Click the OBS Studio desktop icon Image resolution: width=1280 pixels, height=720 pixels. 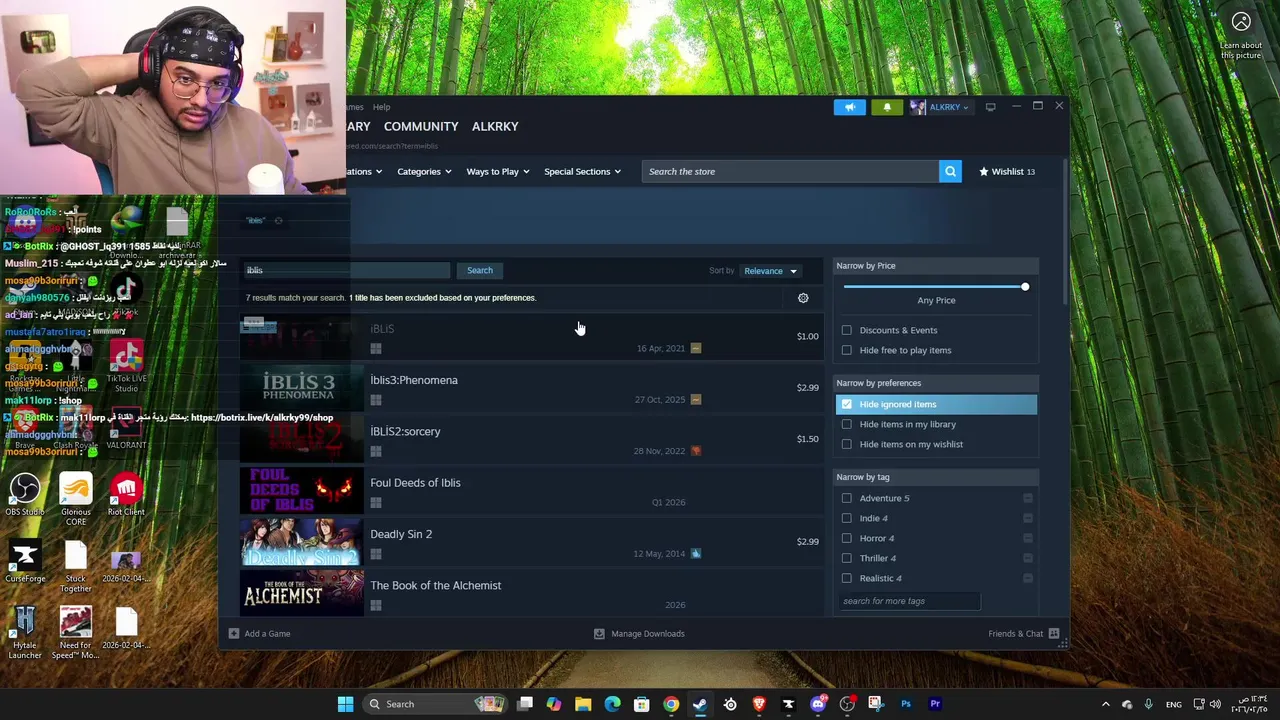tap(25, 494)
